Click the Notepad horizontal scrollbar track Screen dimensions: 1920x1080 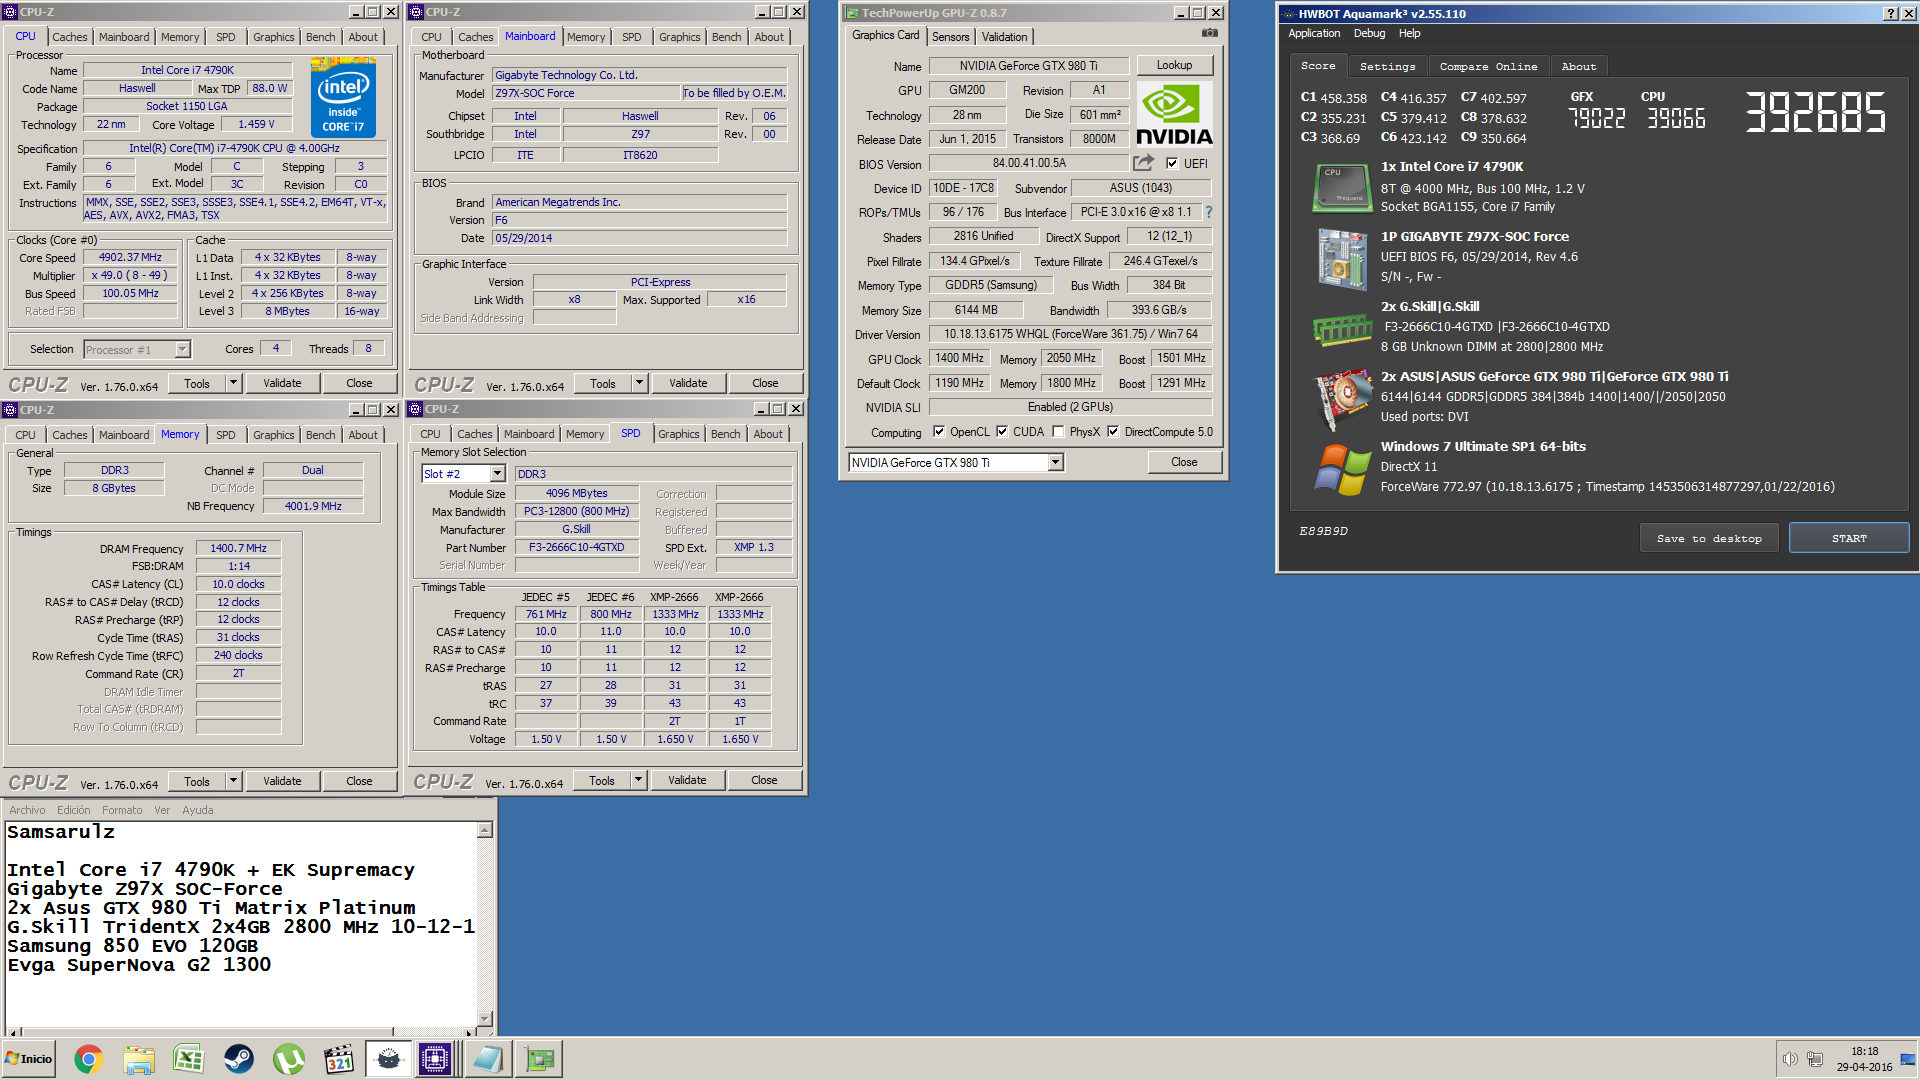click(239, 1032)
